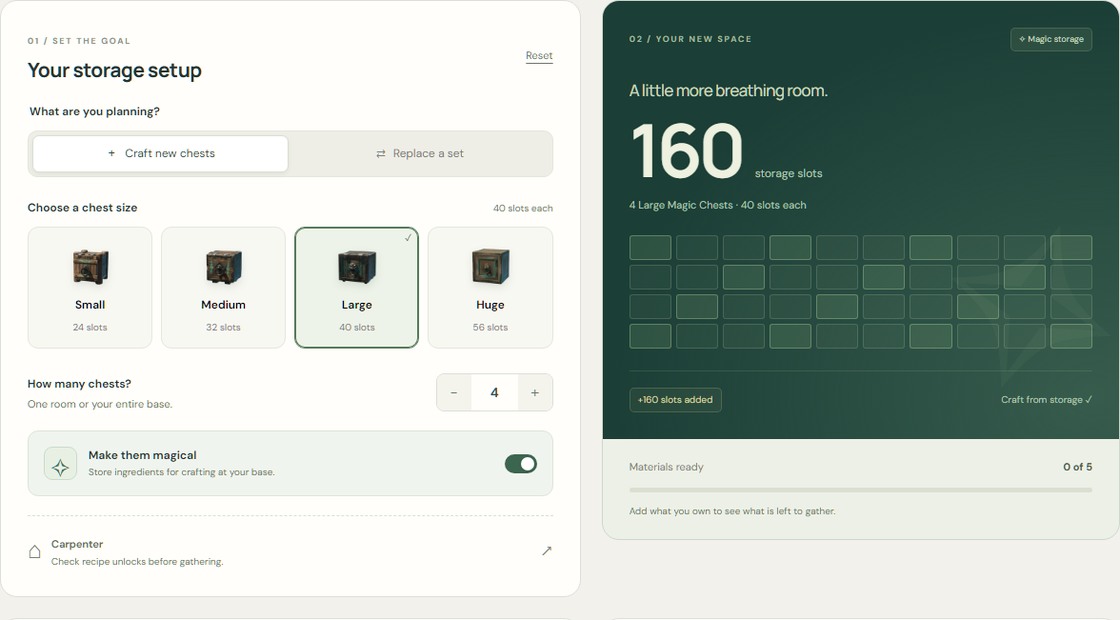This screenshot has width=1120, height=620.
Task: Click the '24 slots' label under Small
Action: (x=90, y=327)
